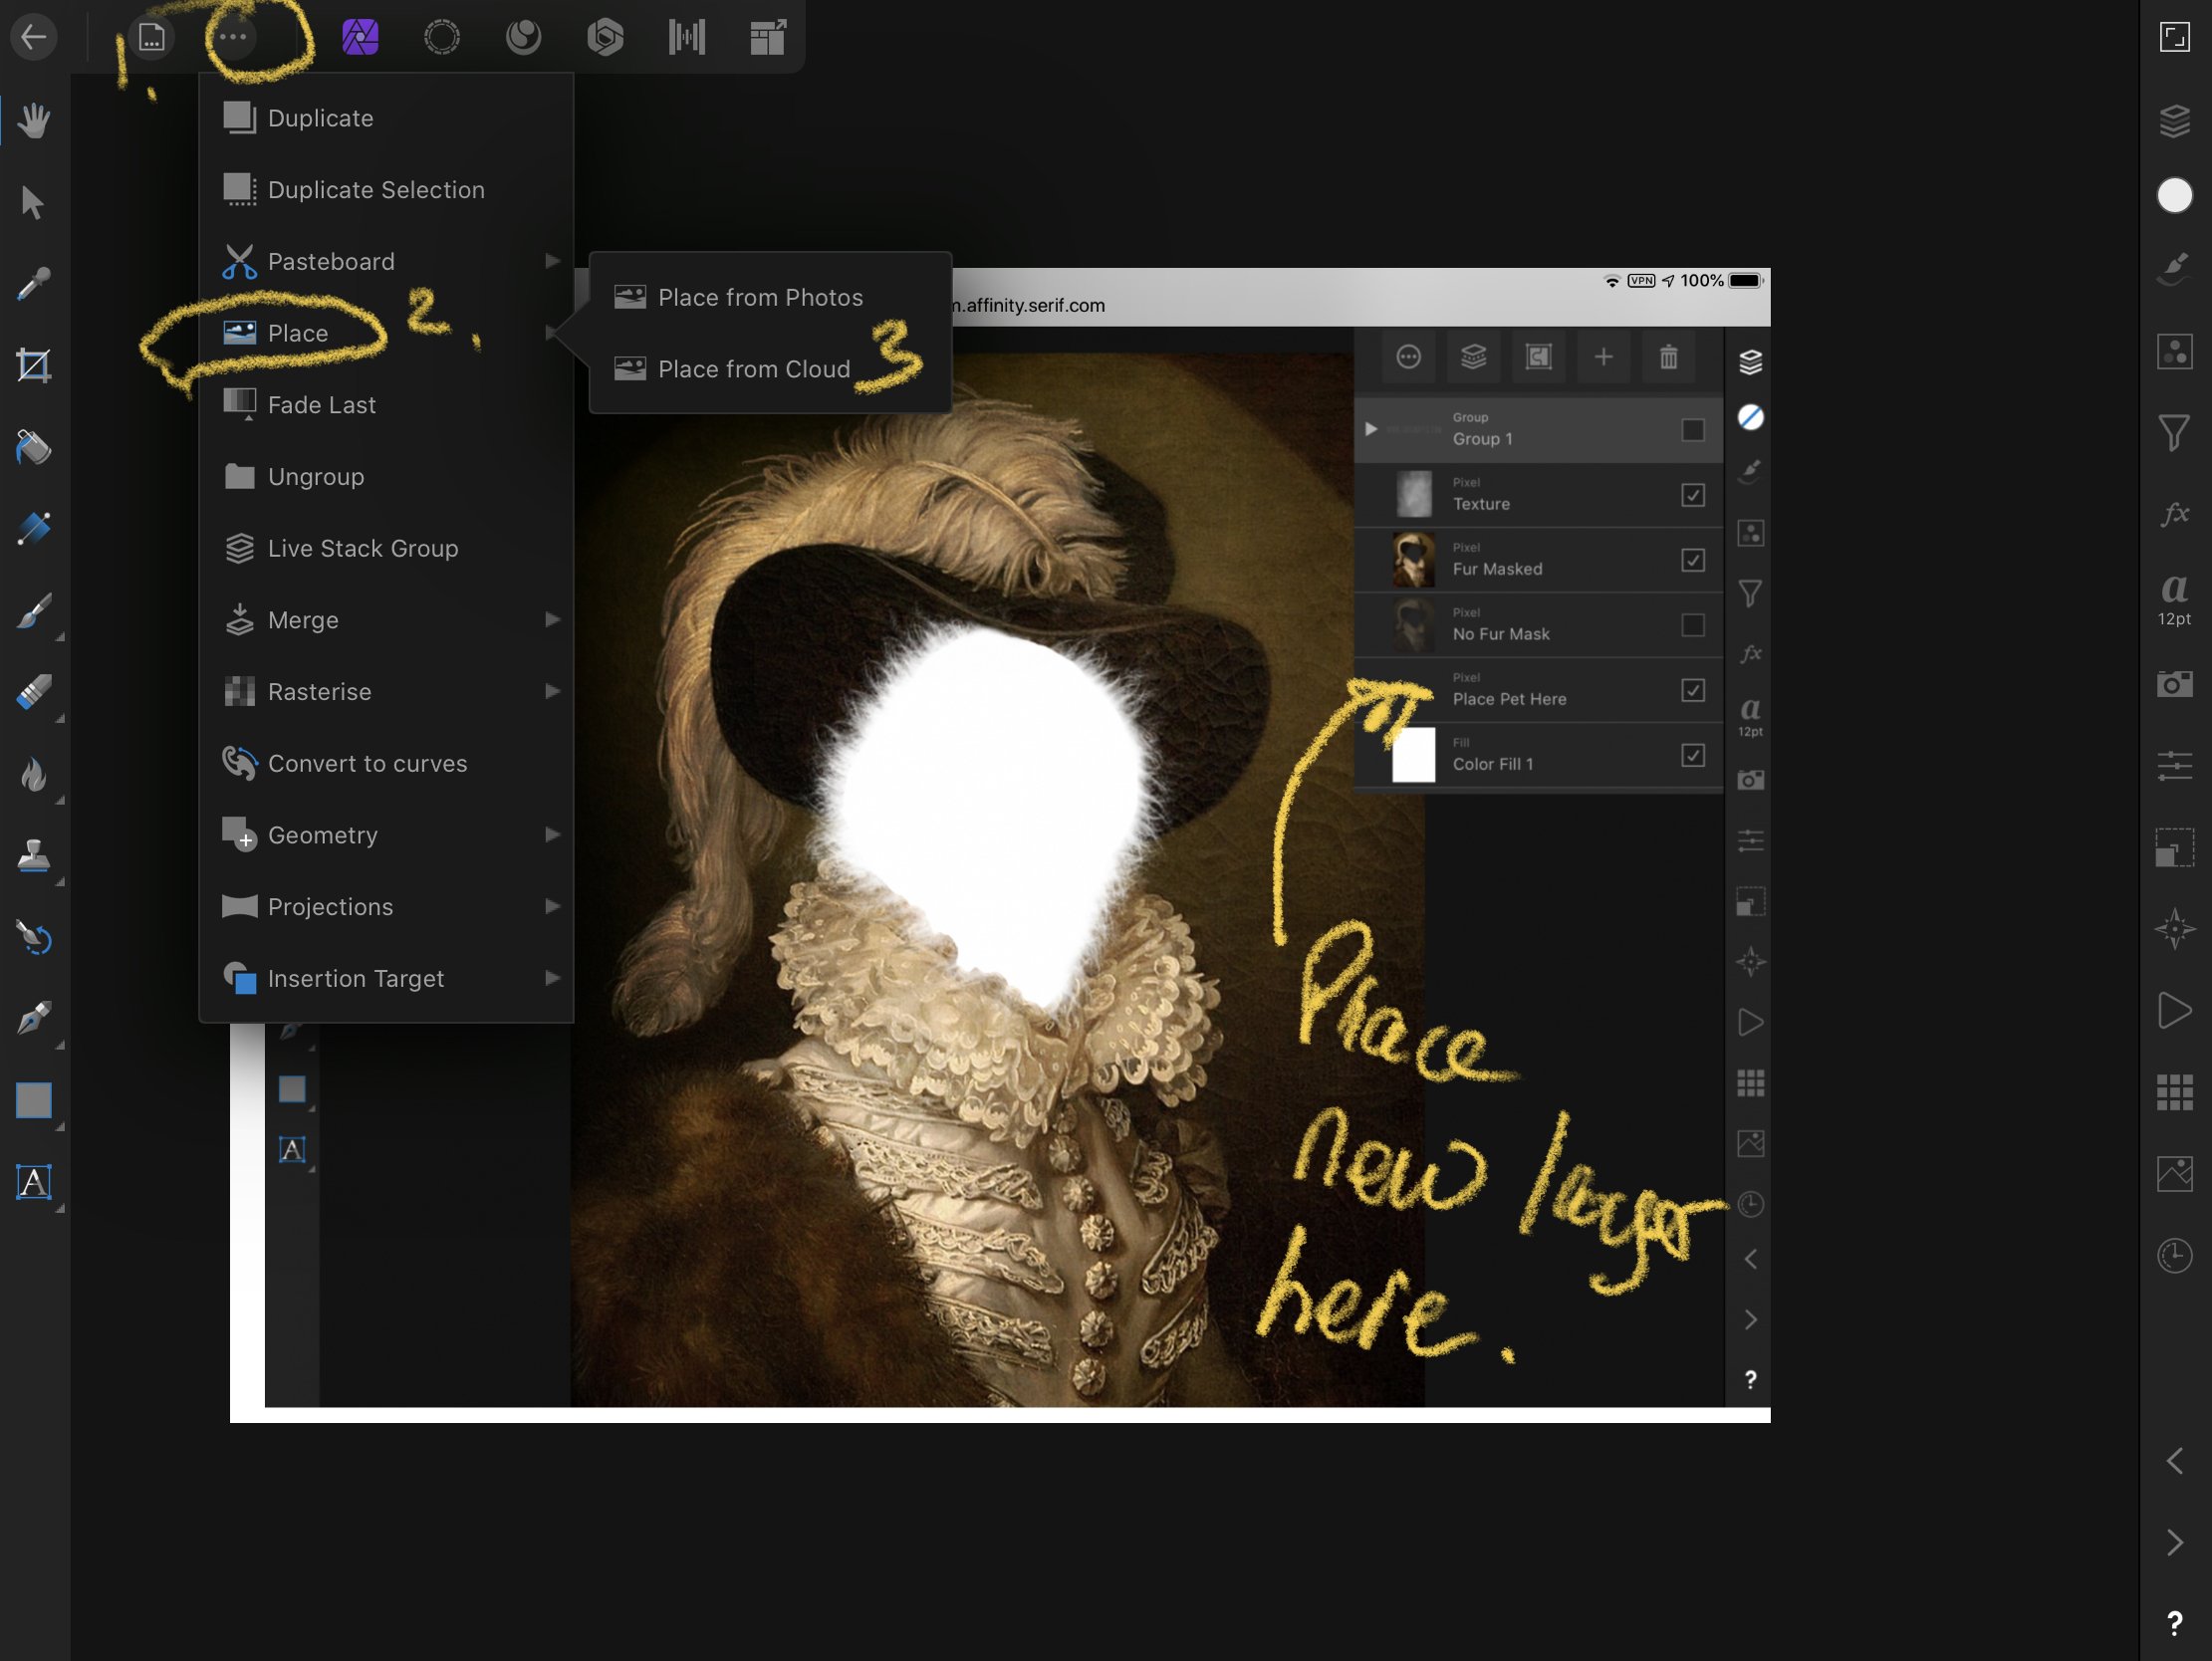Viewport: 2212px width, 1661px height.
Task: Open the Place menu entry
Action: [x=386, y=333]
